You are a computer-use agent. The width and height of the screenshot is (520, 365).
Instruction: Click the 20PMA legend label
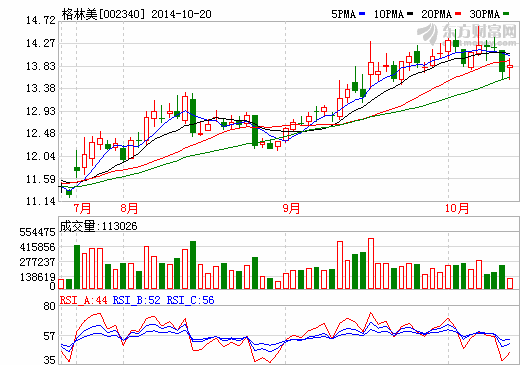(436, 14)
